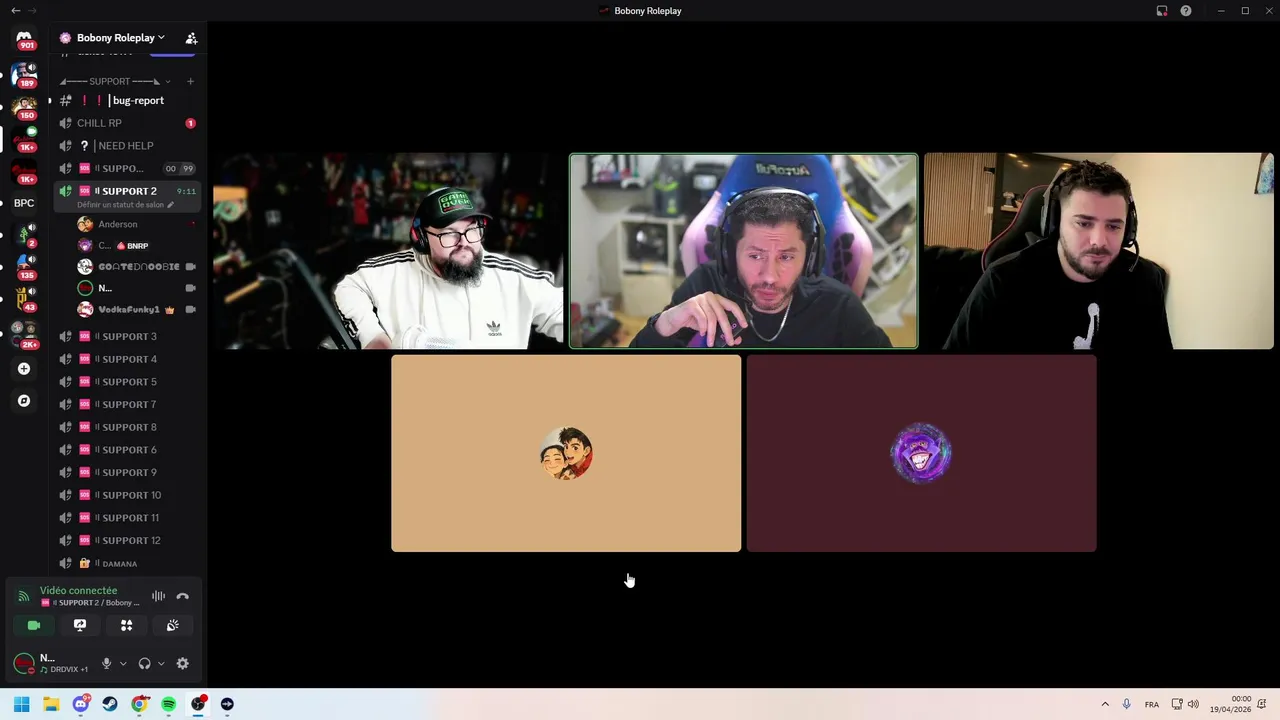Open Windows Start menu

pyautogui.click(x=22, y=704)
